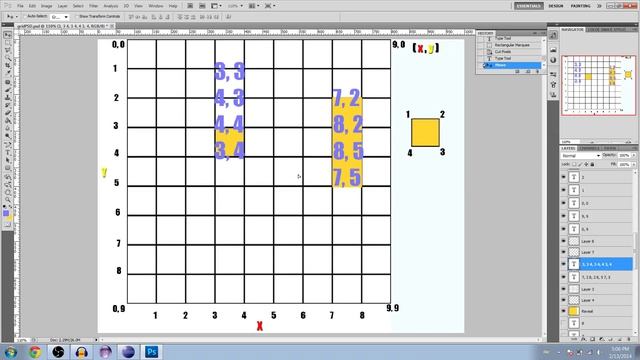Click the Delete layer trash icon
The image size is (640, 360).
pos(629,339)
